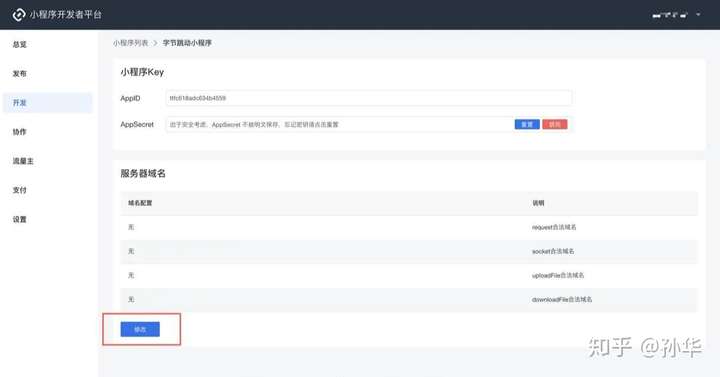This screenshot has width=720, height=377.
Task: Click the 字节跳动小程序 breadcrumb text
Action: [187, 43]
